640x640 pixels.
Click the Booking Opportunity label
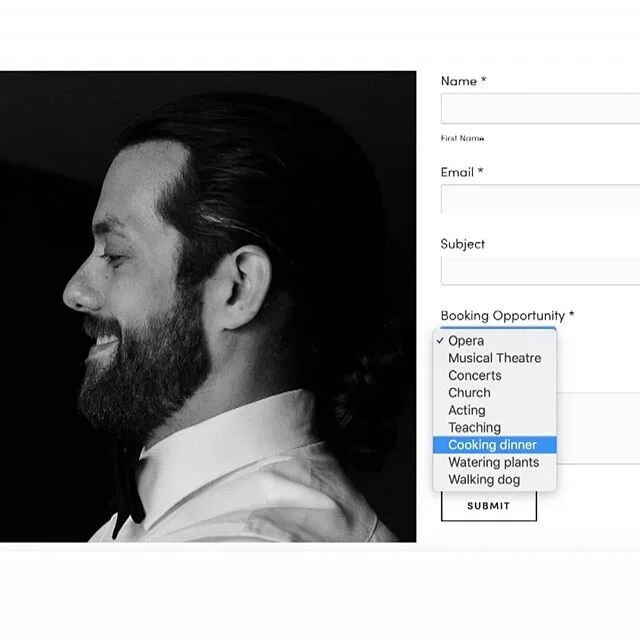tap(507, 316)
